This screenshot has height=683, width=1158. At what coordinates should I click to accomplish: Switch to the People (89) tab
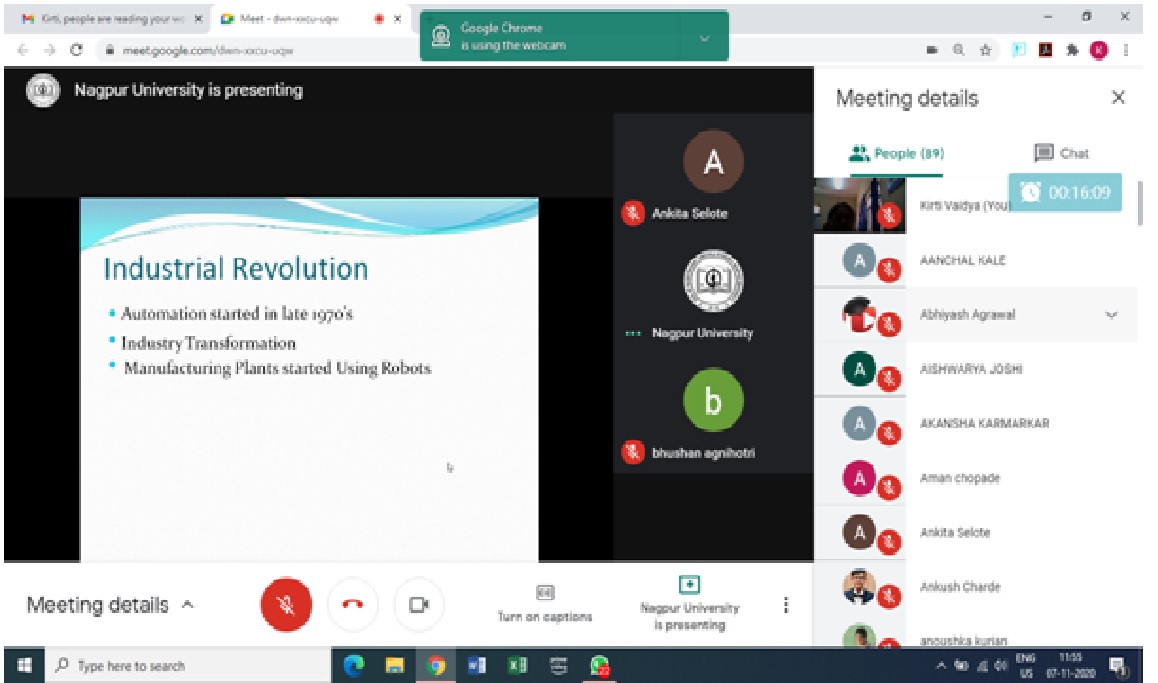click(897, 154)
